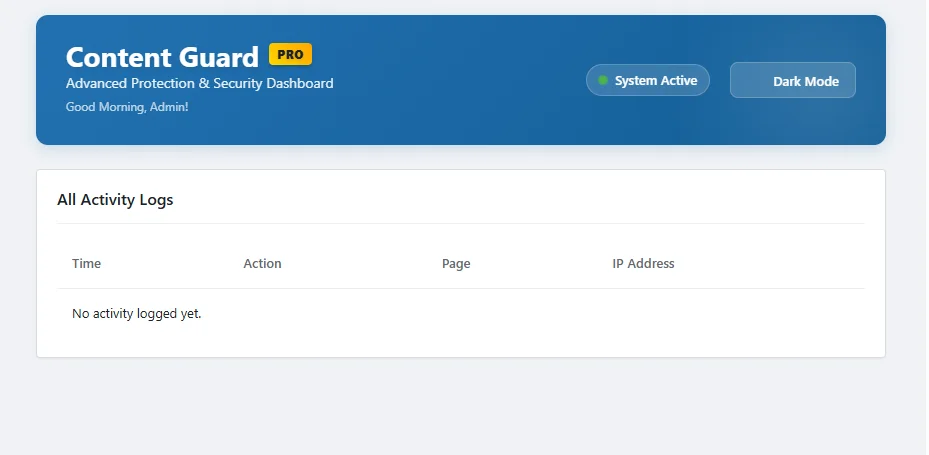Click the System Active status badge
Image resolution: width=929 pixels, height=455 pixels.
coord(648,80)
